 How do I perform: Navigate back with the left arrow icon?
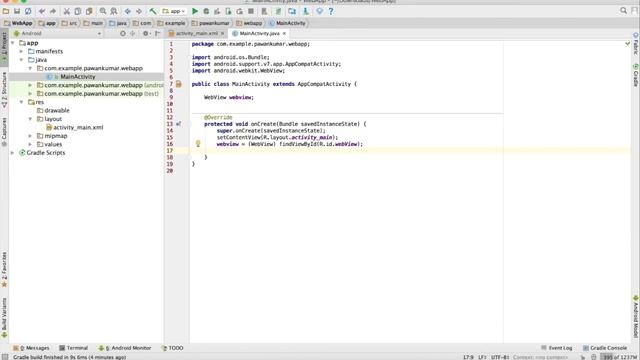[x=128, y=11]
